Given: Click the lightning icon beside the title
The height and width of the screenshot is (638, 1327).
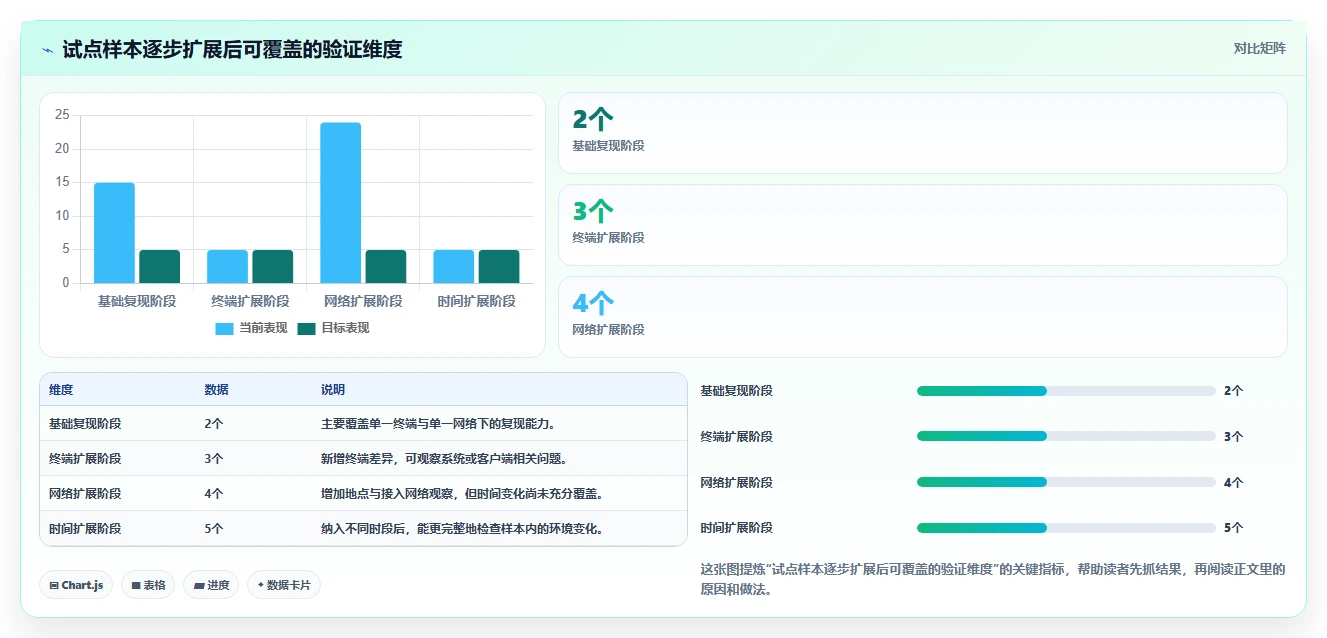Looking at the screenshot, I should click(48, 49).
